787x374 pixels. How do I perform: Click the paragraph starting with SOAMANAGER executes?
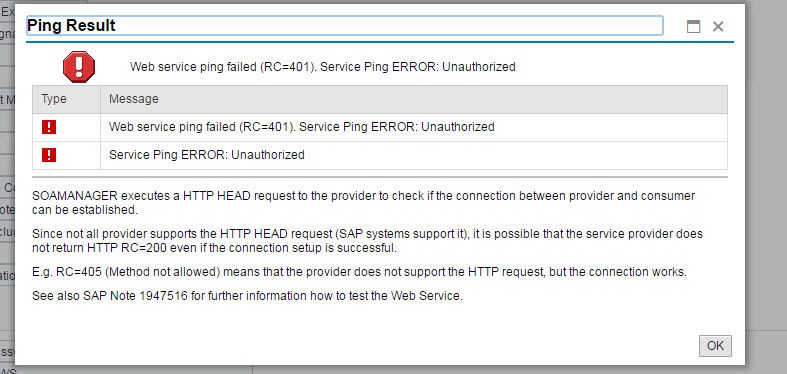point(363,203)
